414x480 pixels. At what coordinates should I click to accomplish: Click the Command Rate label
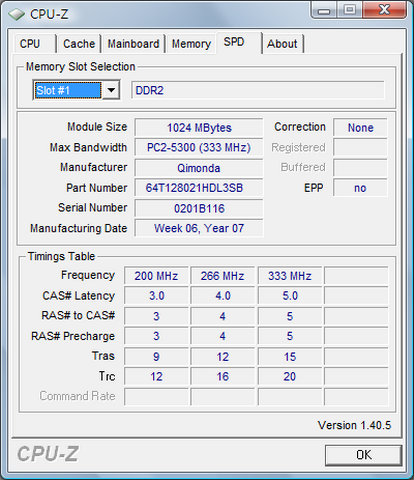[x=77, y=396]
